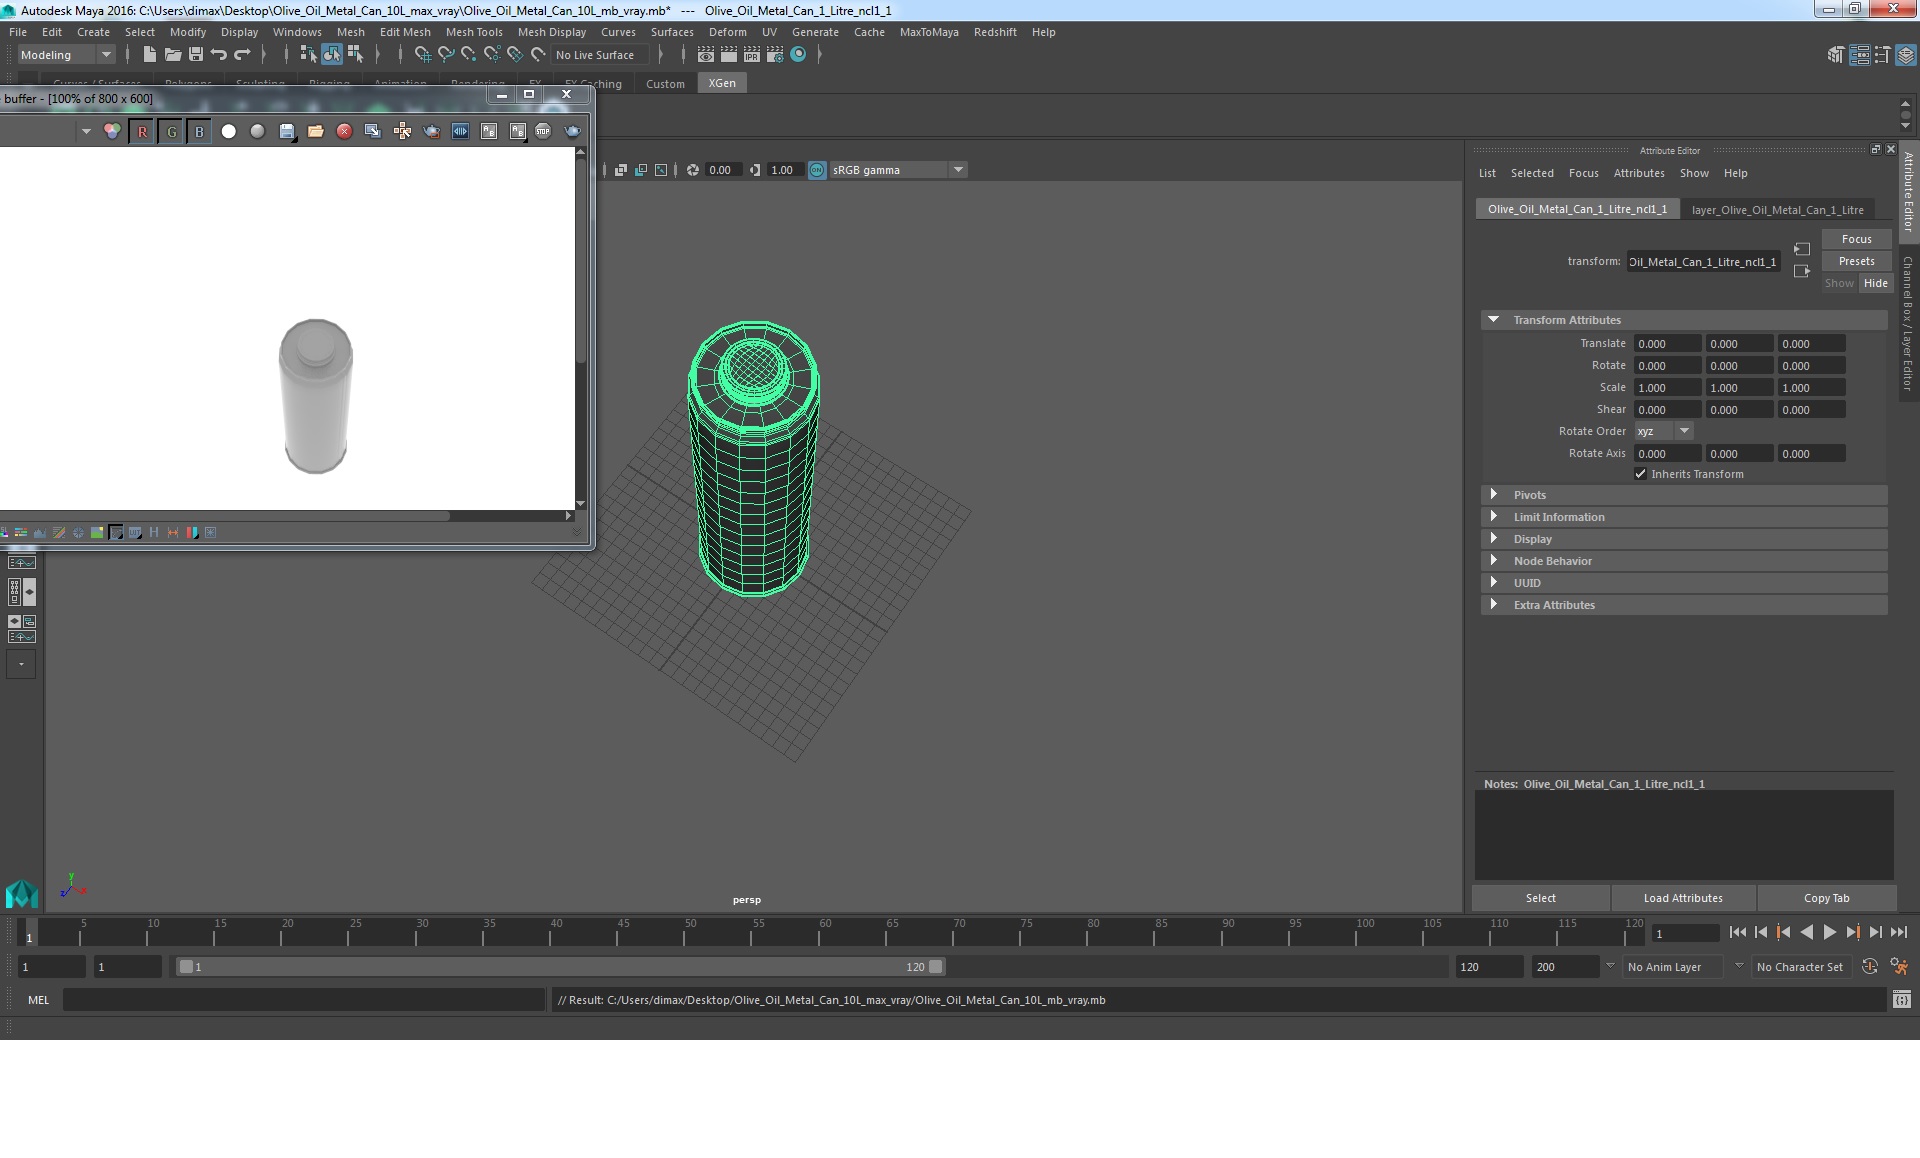Save the scene with the floppy disk icon
The image size is (1920, 1158).
(196, 55)
